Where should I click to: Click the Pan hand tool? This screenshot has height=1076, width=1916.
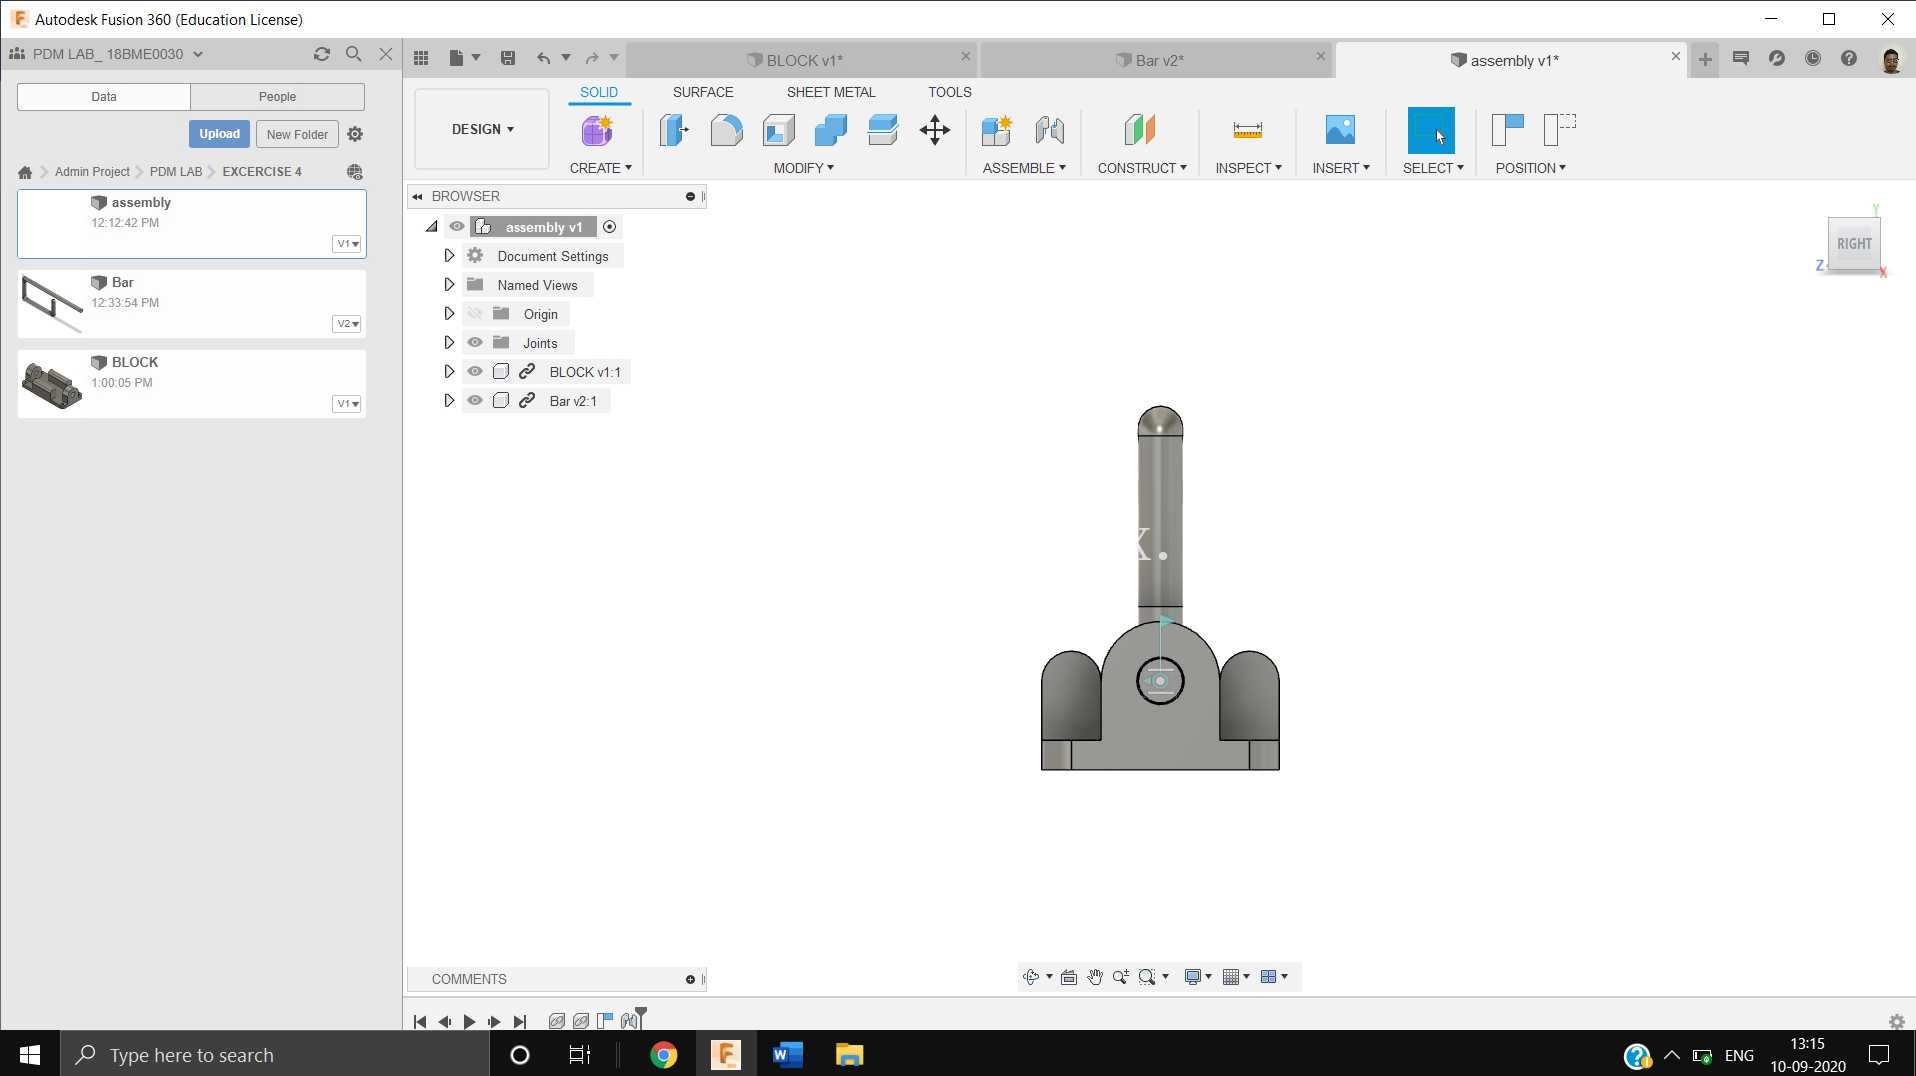(x=1095, y=977)
